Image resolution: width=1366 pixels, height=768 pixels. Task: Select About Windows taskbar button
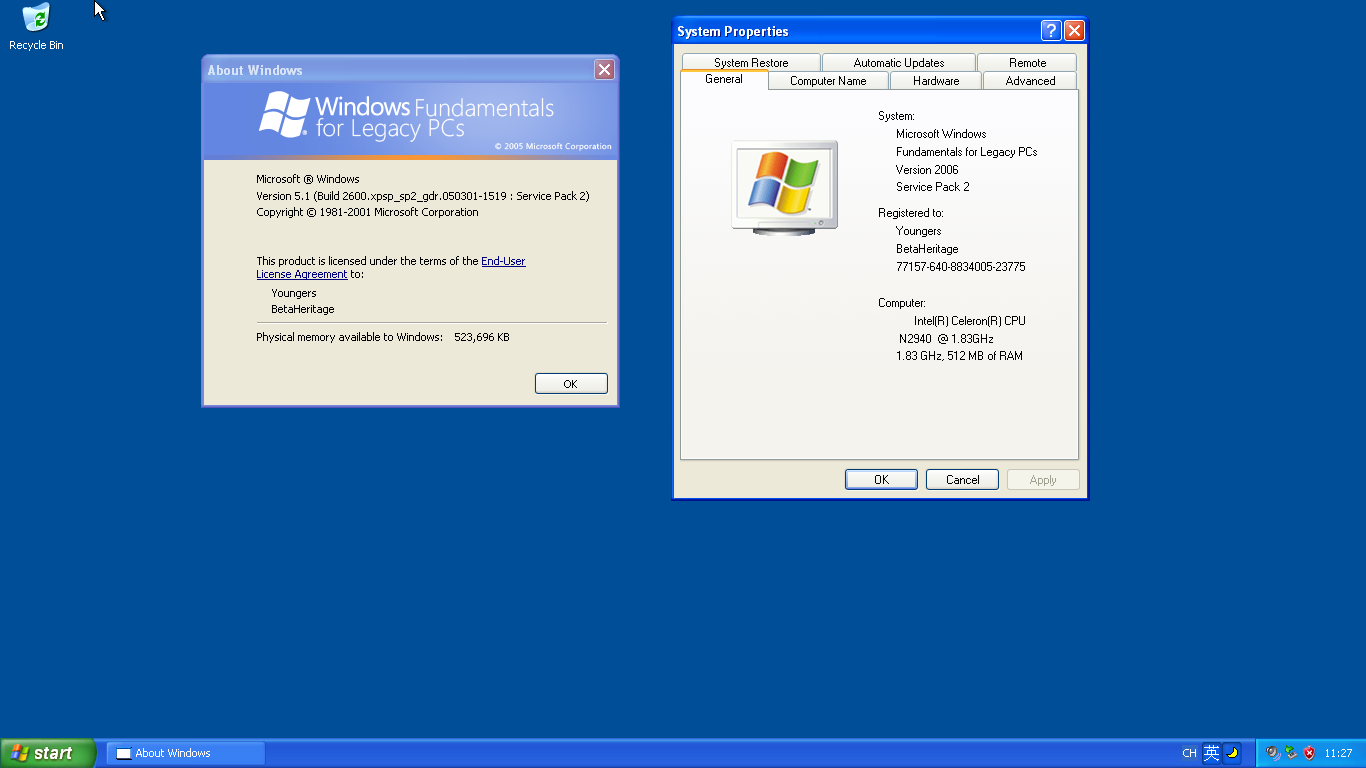coord(186,753)
